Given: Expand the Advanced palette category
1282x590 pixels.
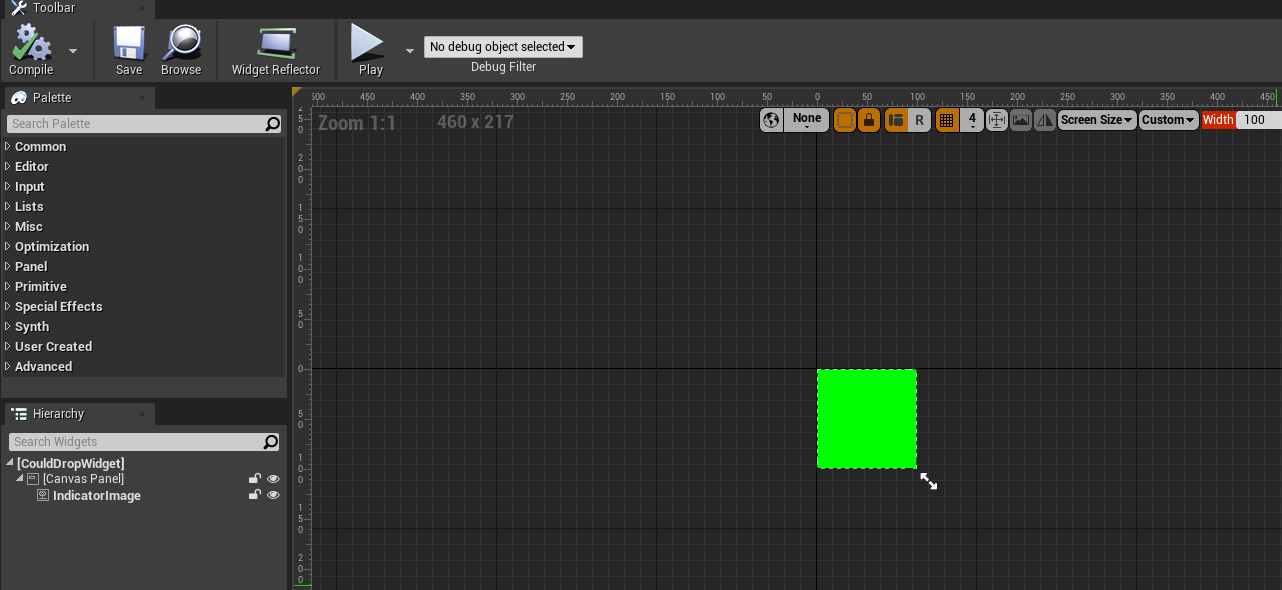Looking at the screenshot, I should click(8, 366).
